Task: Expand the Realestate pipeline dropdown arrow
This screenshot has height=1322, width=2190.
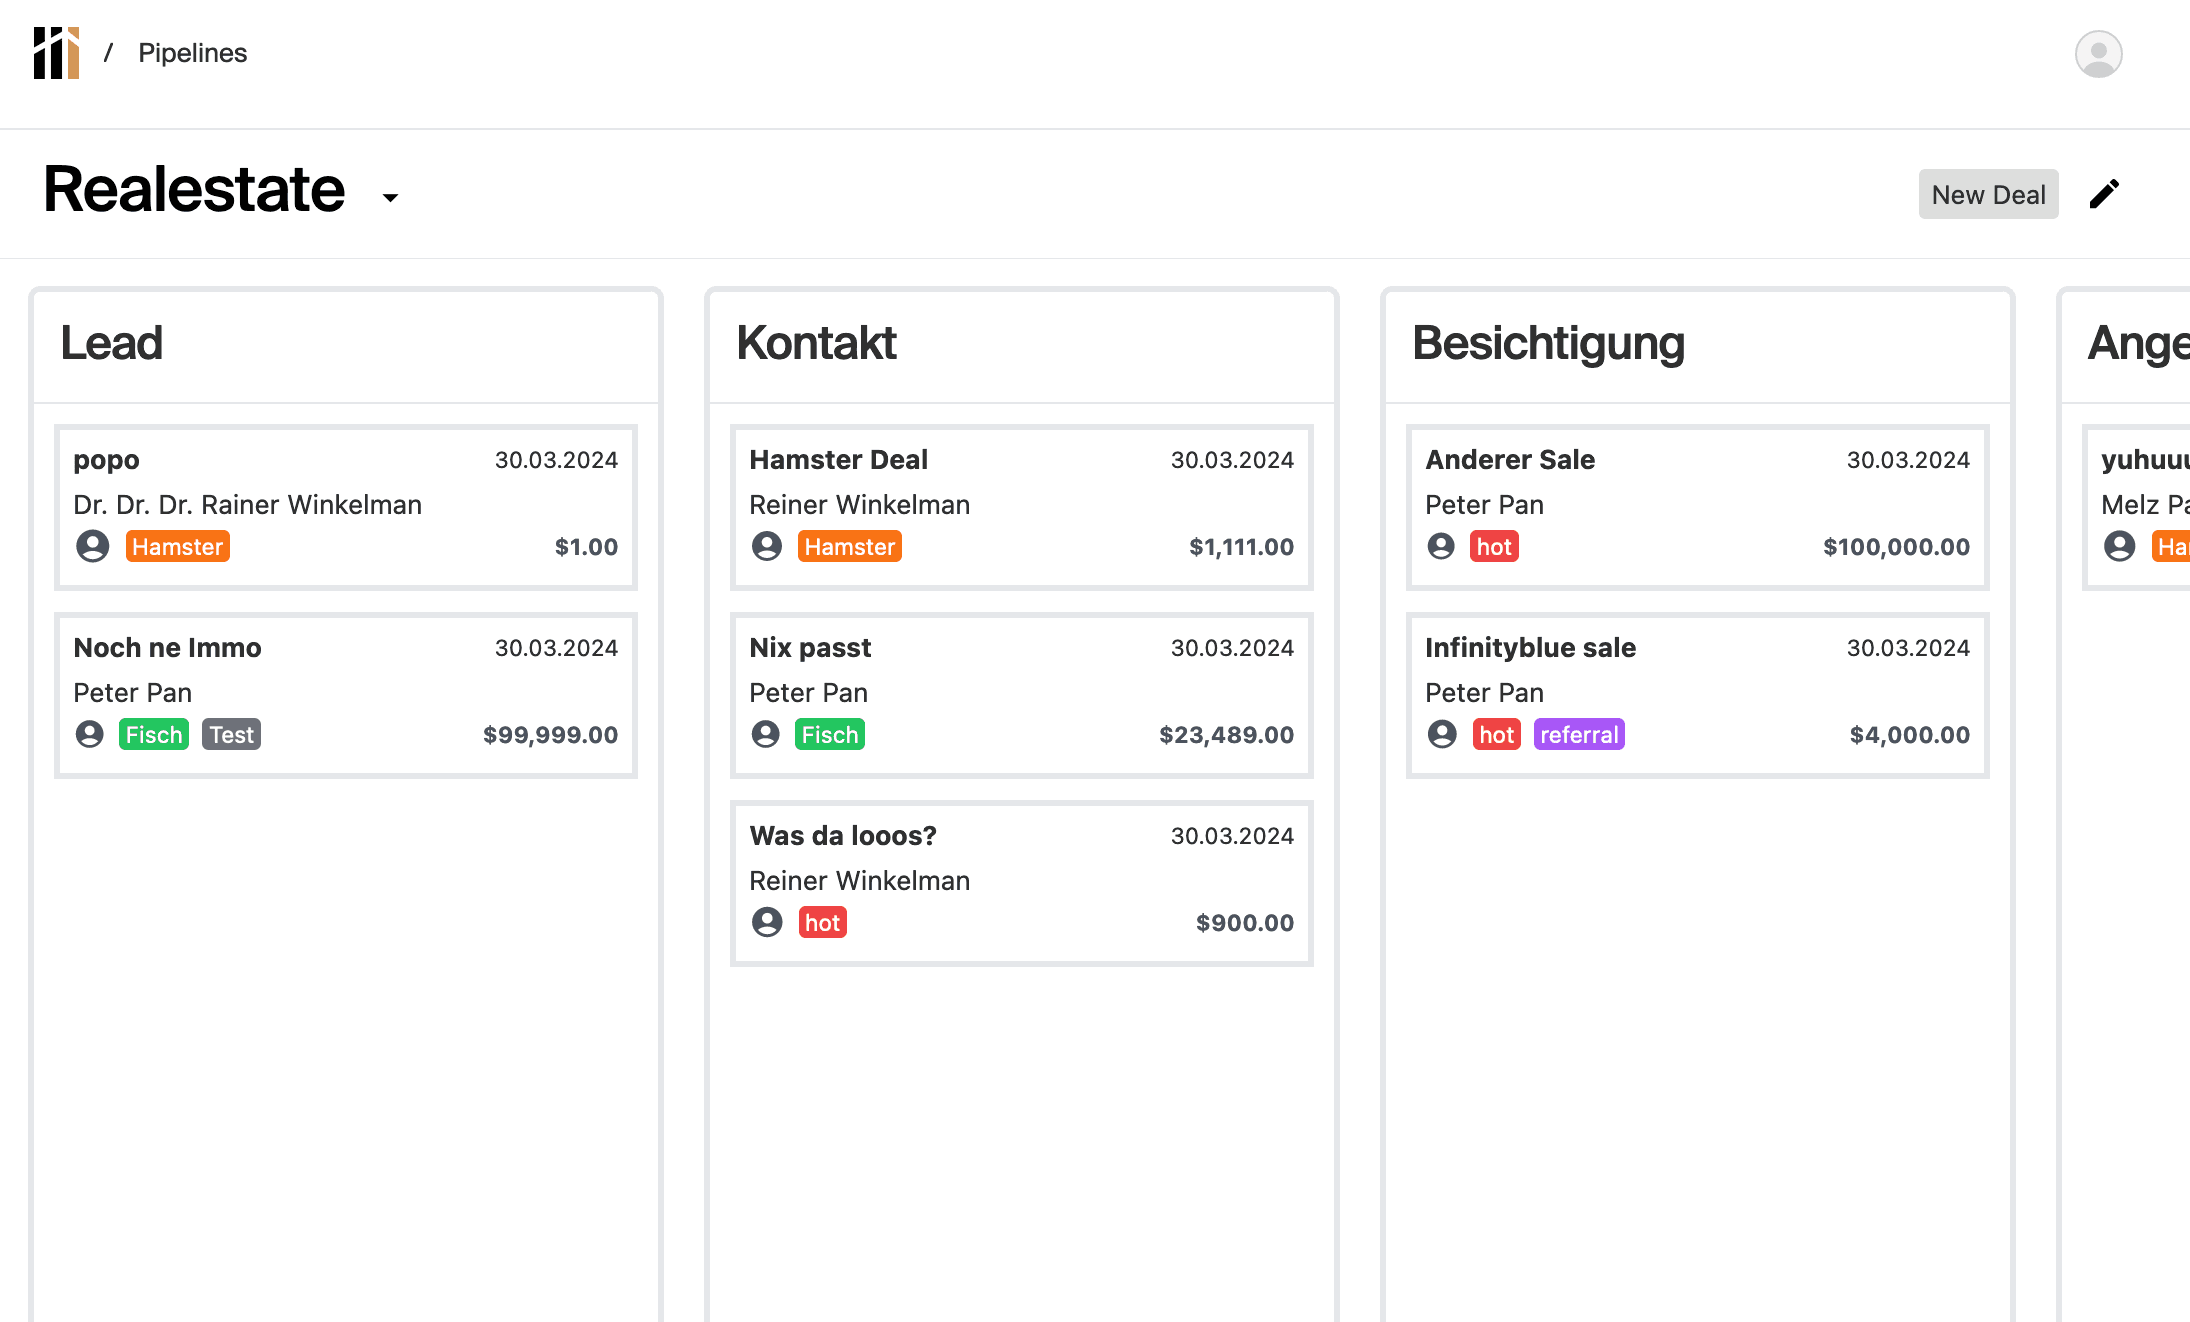Action: pyautogui.click(x=390, y=198)
